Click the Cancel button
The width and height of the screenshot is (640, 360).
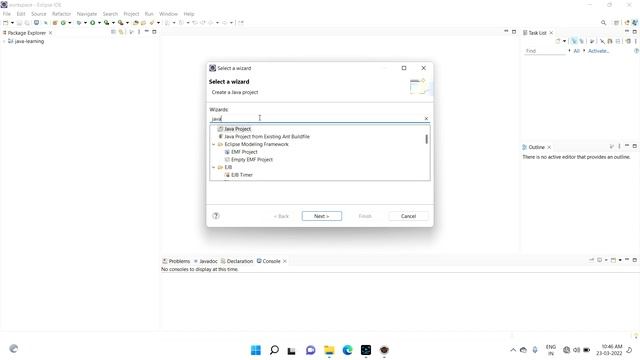[408, 216]
